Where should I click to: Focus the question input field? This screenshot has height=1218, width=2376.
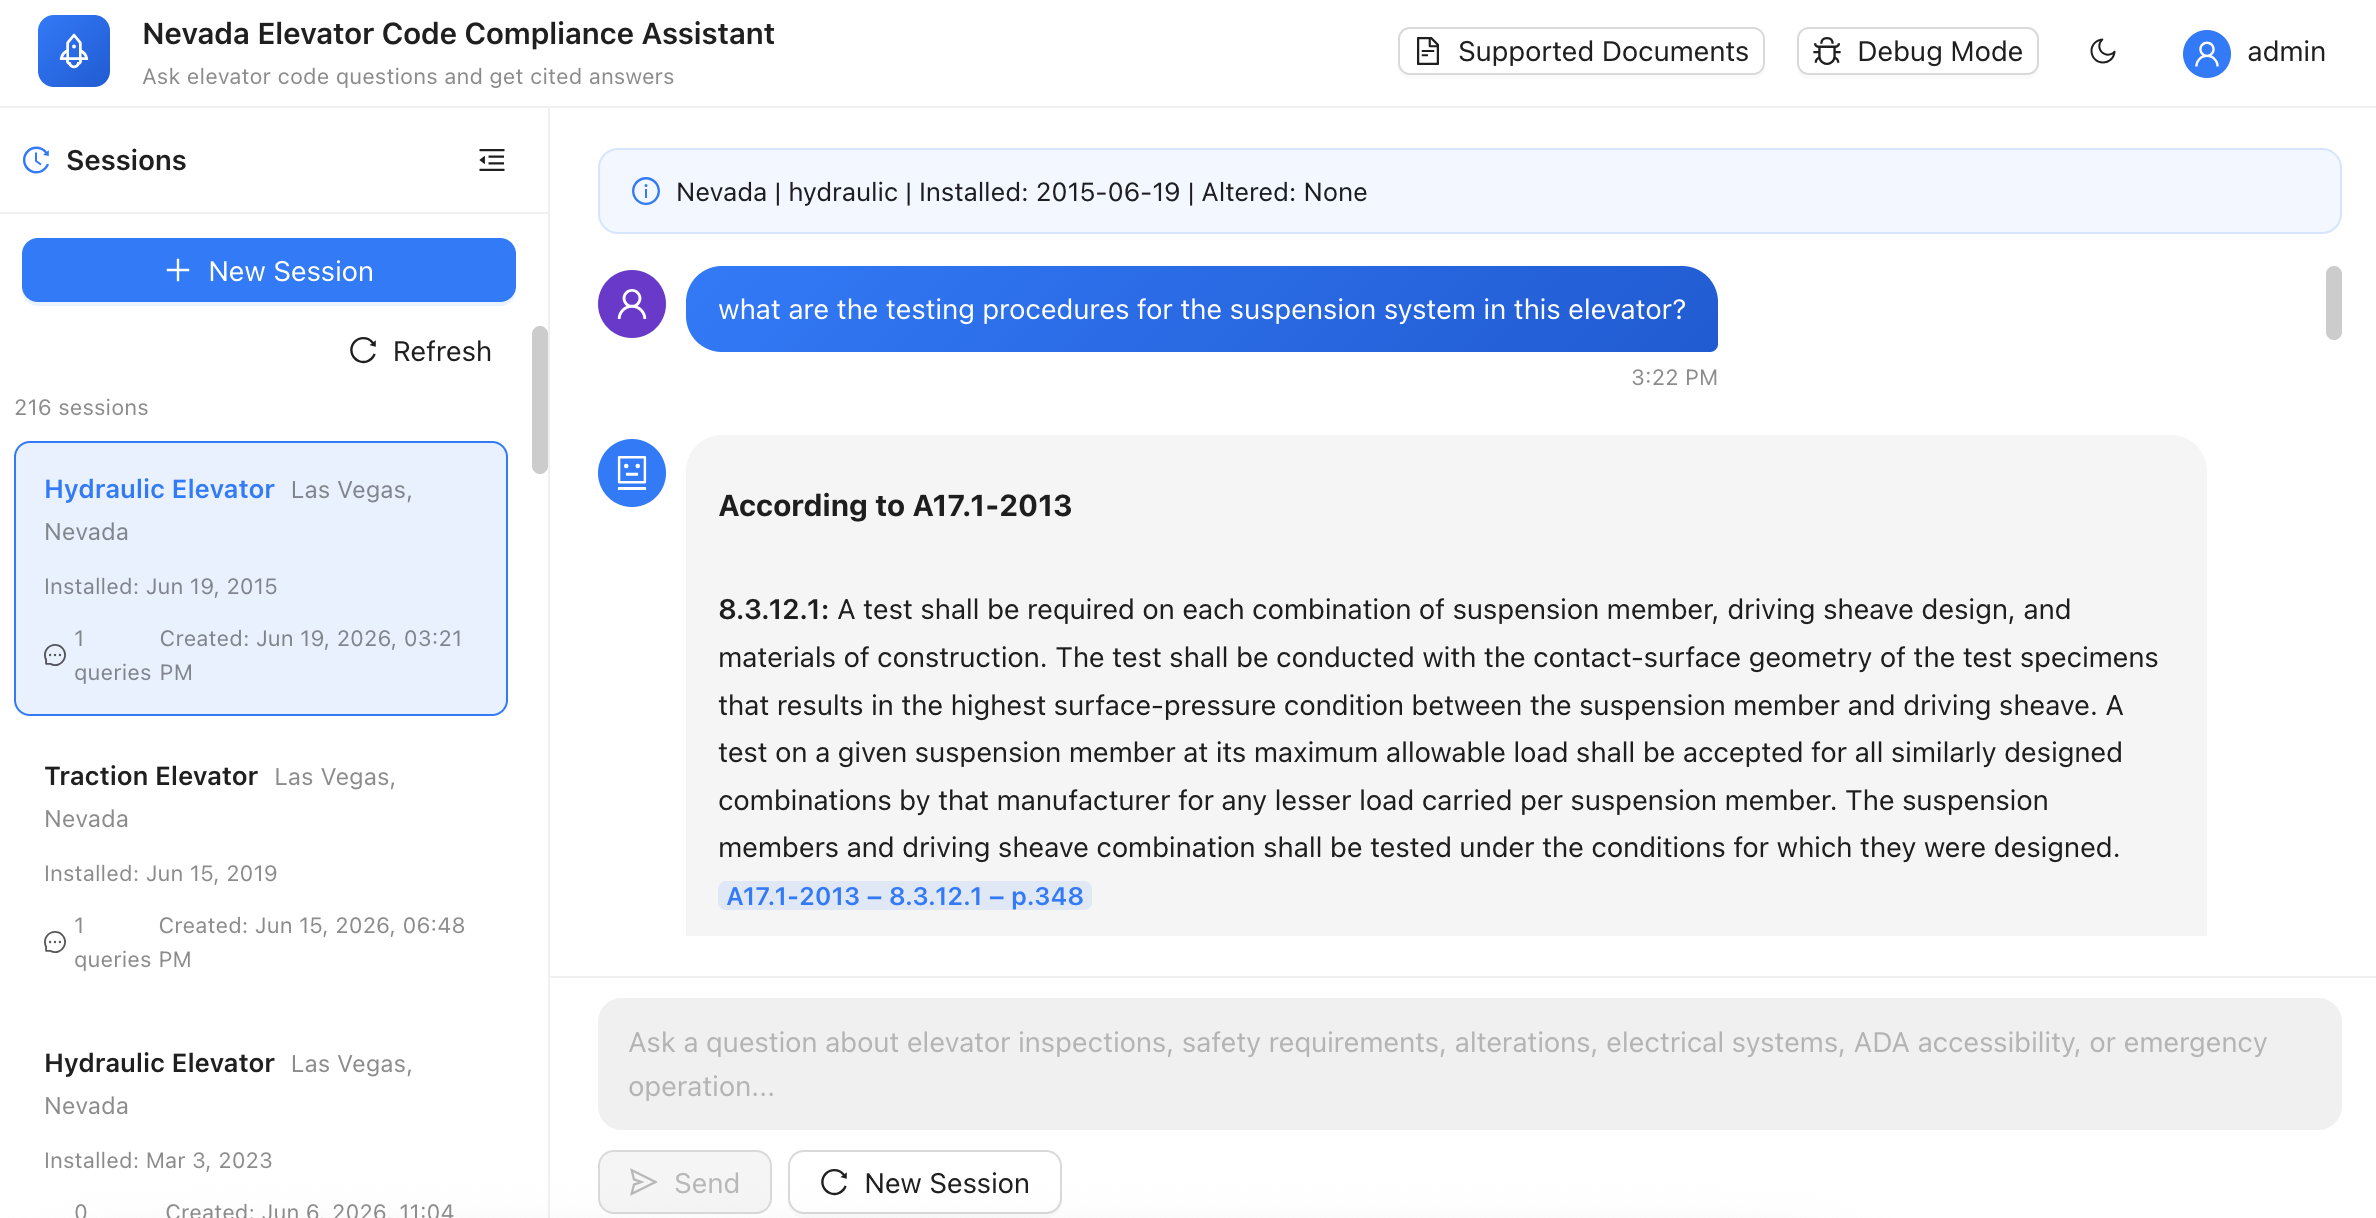click(x=1469, y=1064)
